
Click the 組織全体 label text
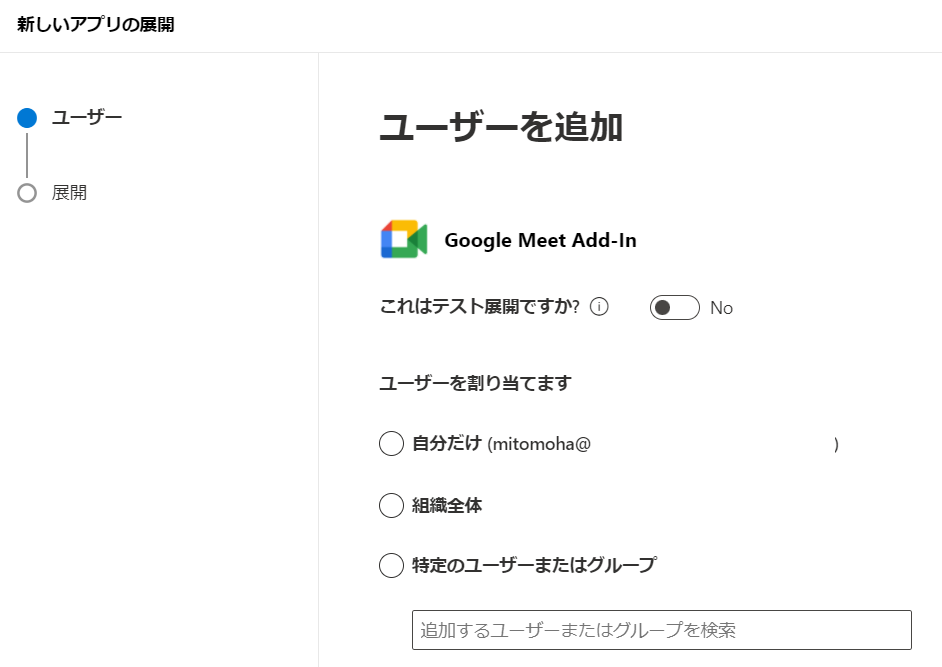[x=447, y=505]
